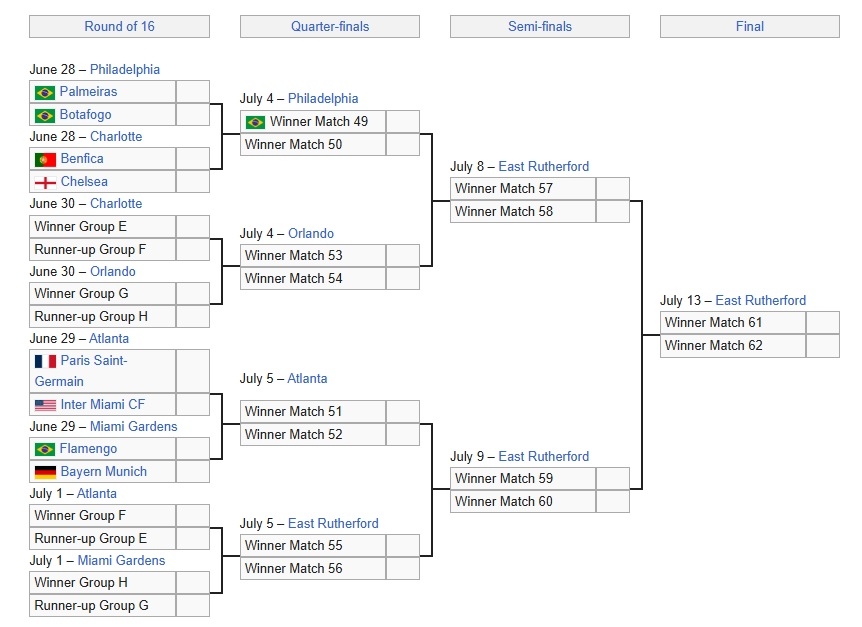
Task: Open East Rutherford link for July 13 final
Action: 760,300
